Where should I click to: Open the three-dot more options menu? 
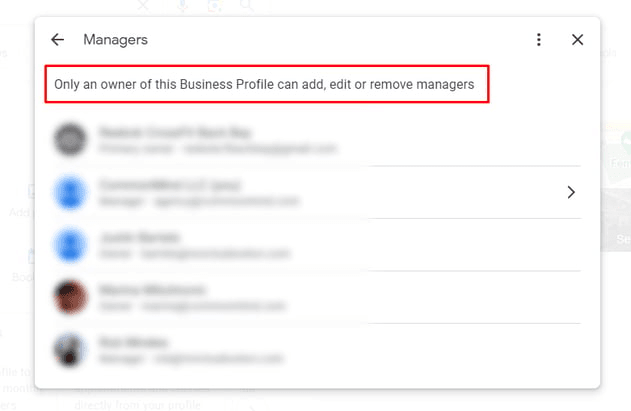click(x=539, y=40)
